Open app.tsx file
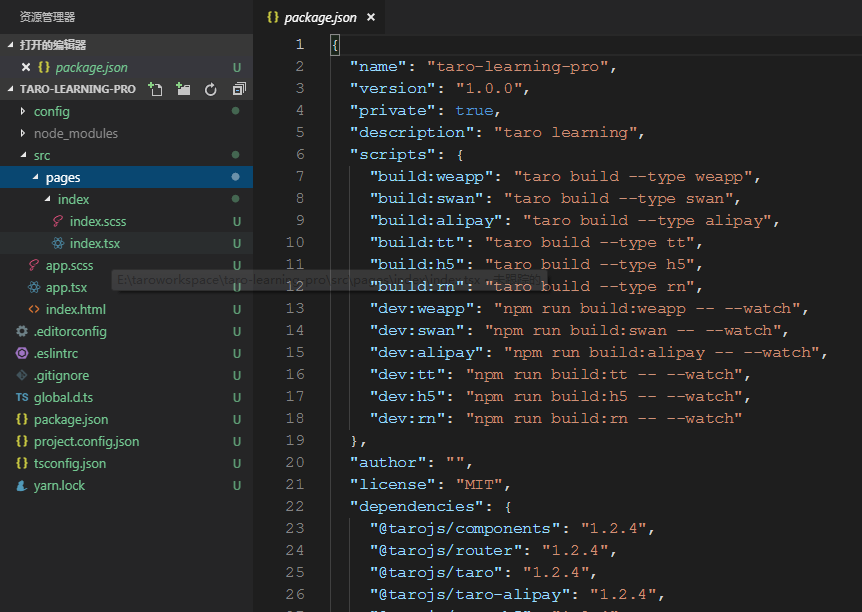Image resolution: width=862 pixels, height=612 pixels. (126, 287)
